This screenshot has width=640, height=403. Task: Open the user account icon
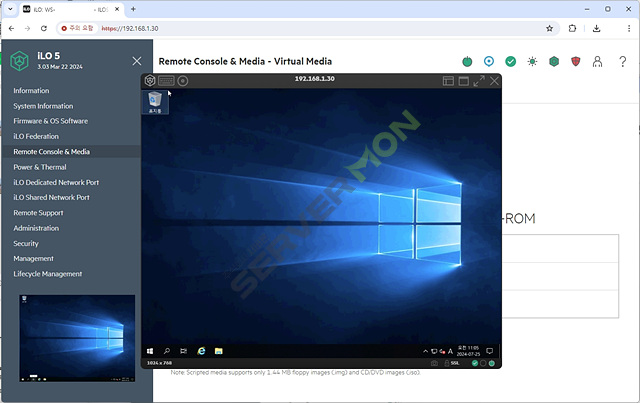[597, 61]
